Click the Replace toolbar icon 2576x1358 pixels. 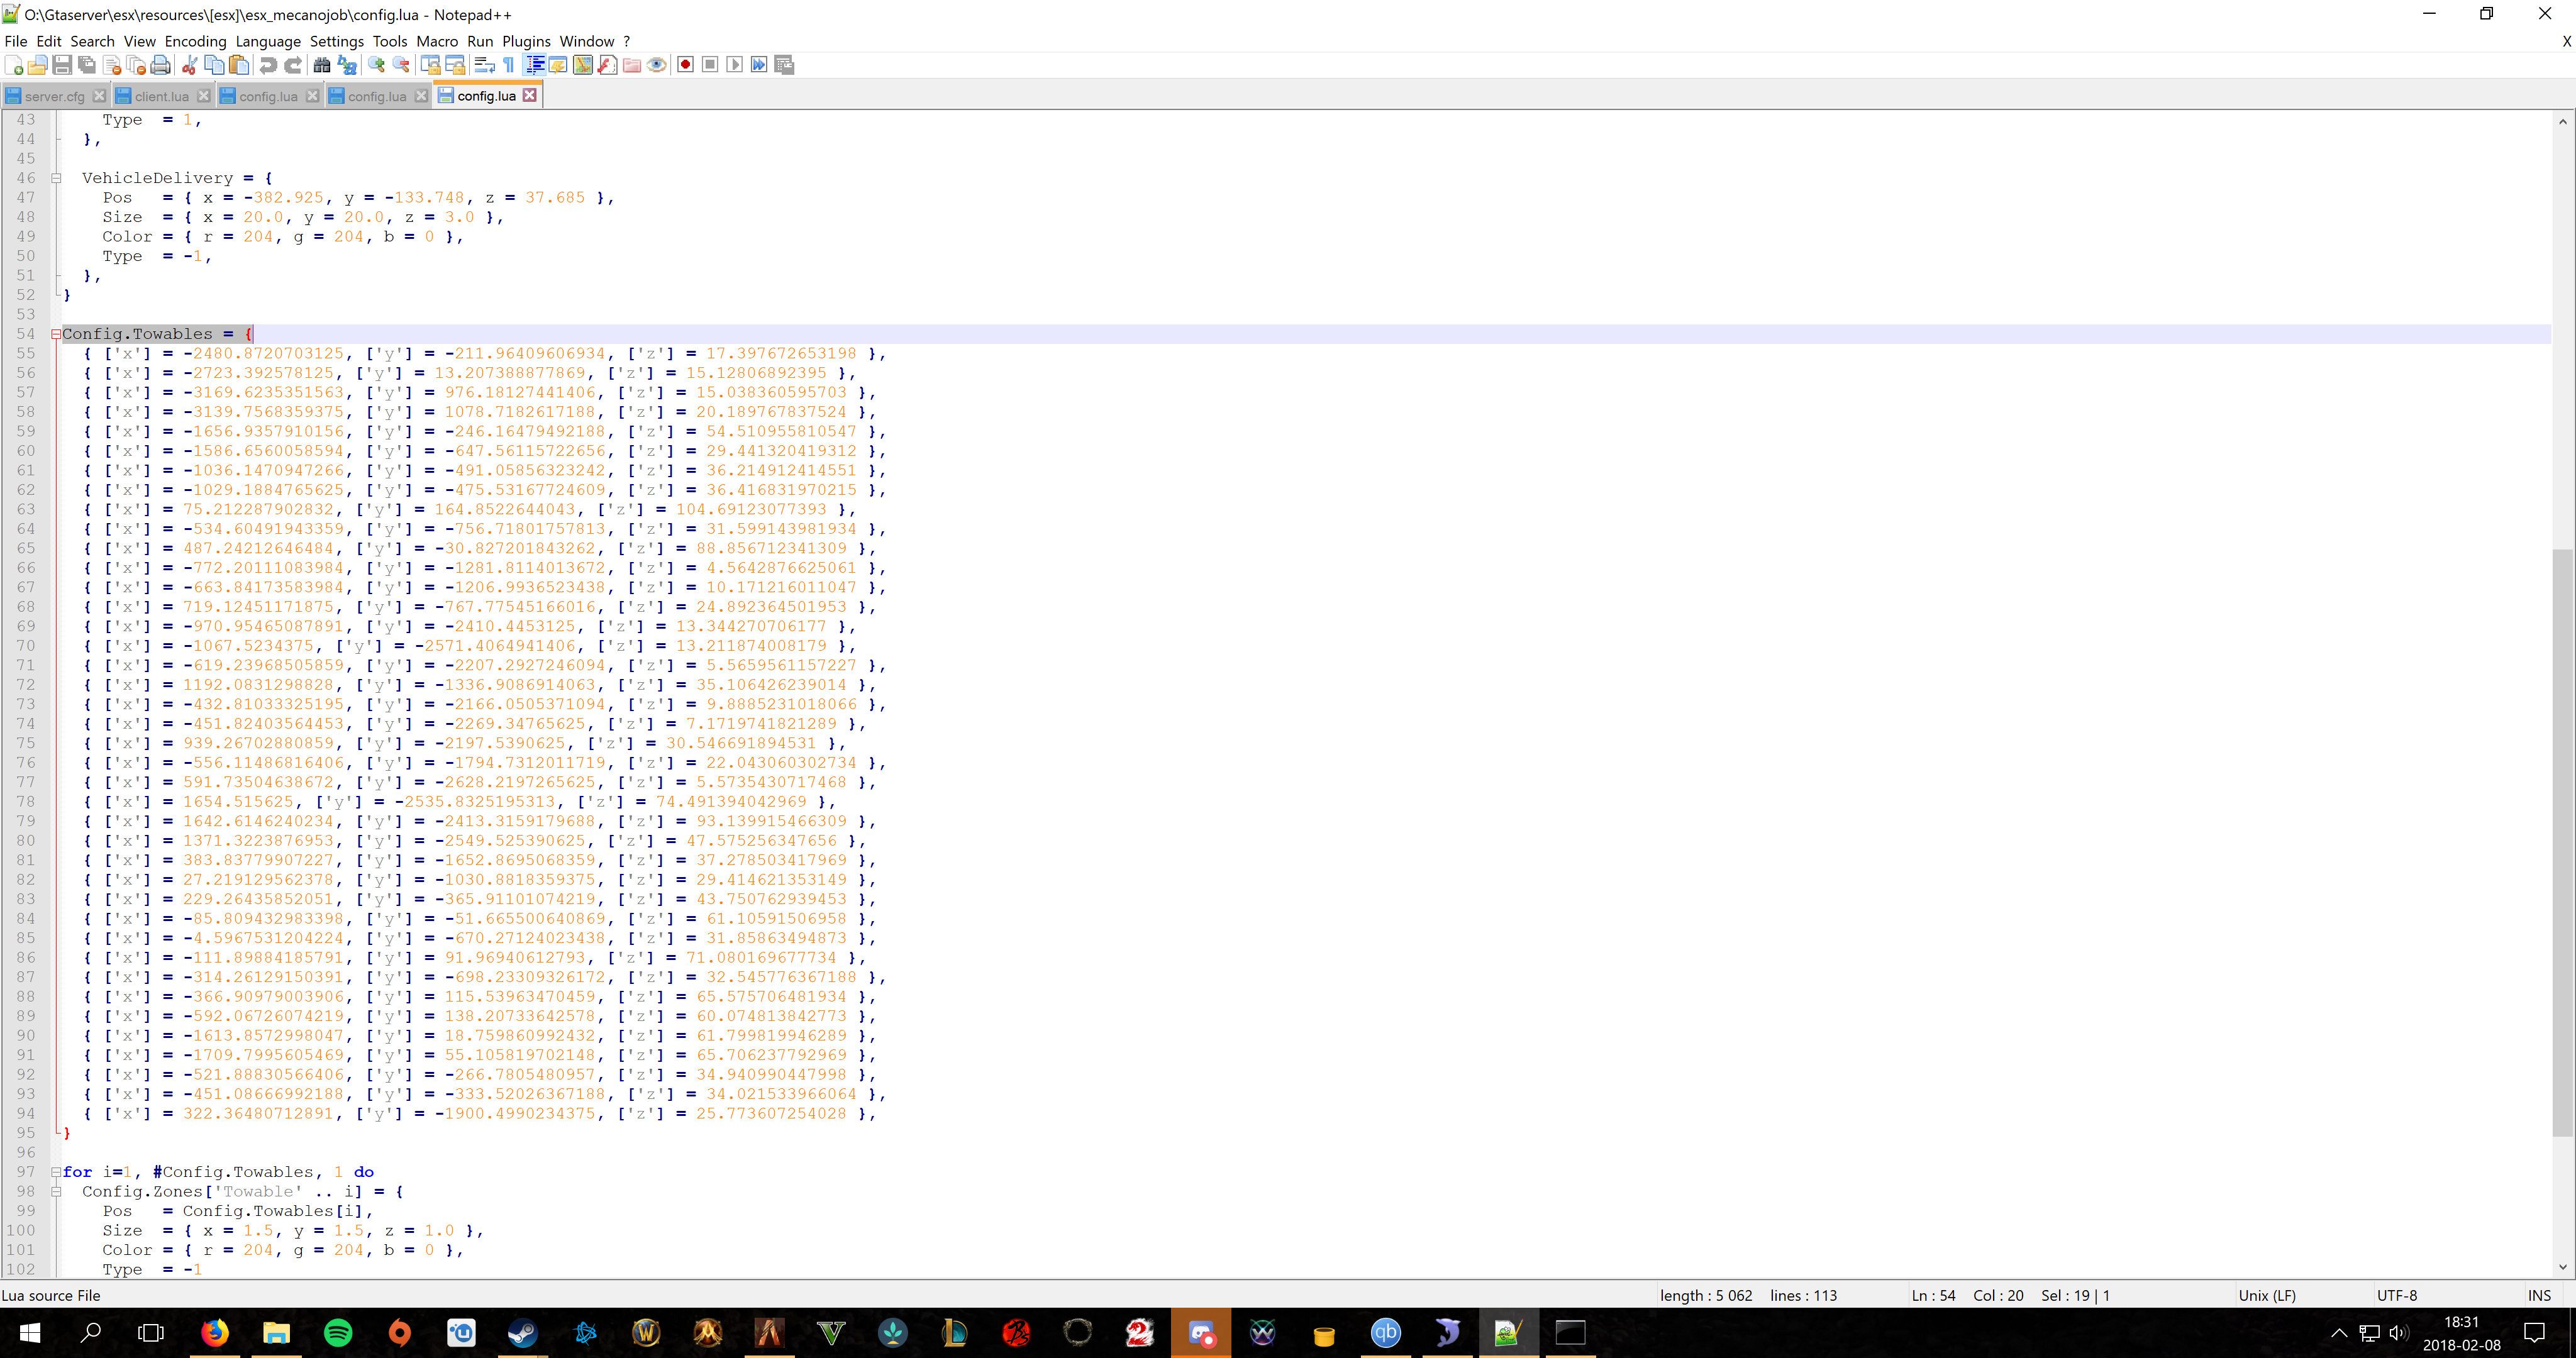pyautogui.click(x=347, y=65)
